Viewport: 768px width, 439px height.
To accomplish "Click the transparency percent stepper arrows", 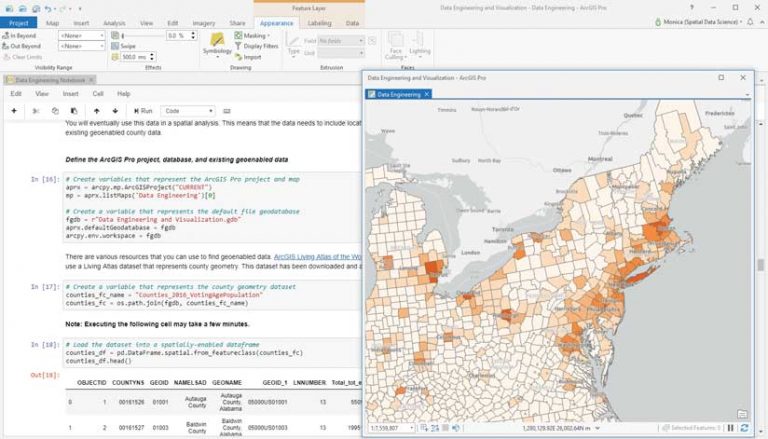I will (193, 35).
